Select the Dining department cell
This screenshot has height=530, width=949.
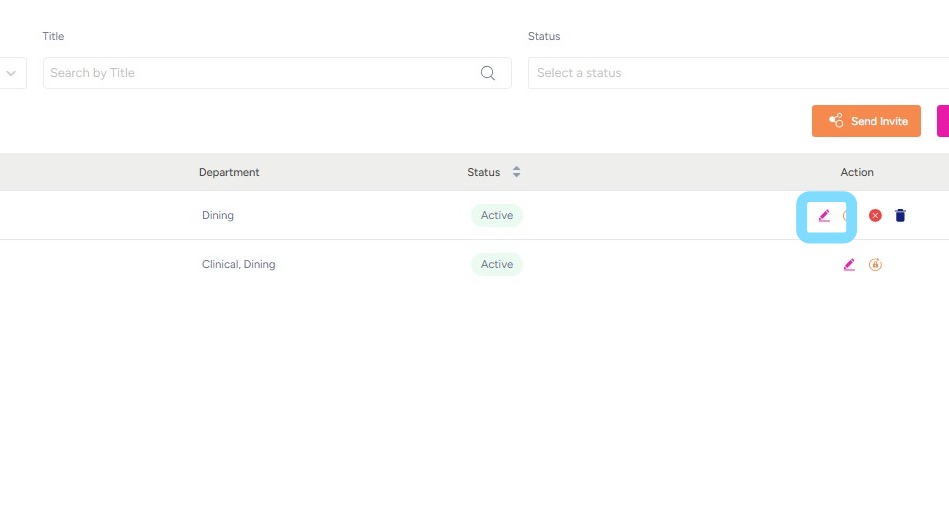218,215
